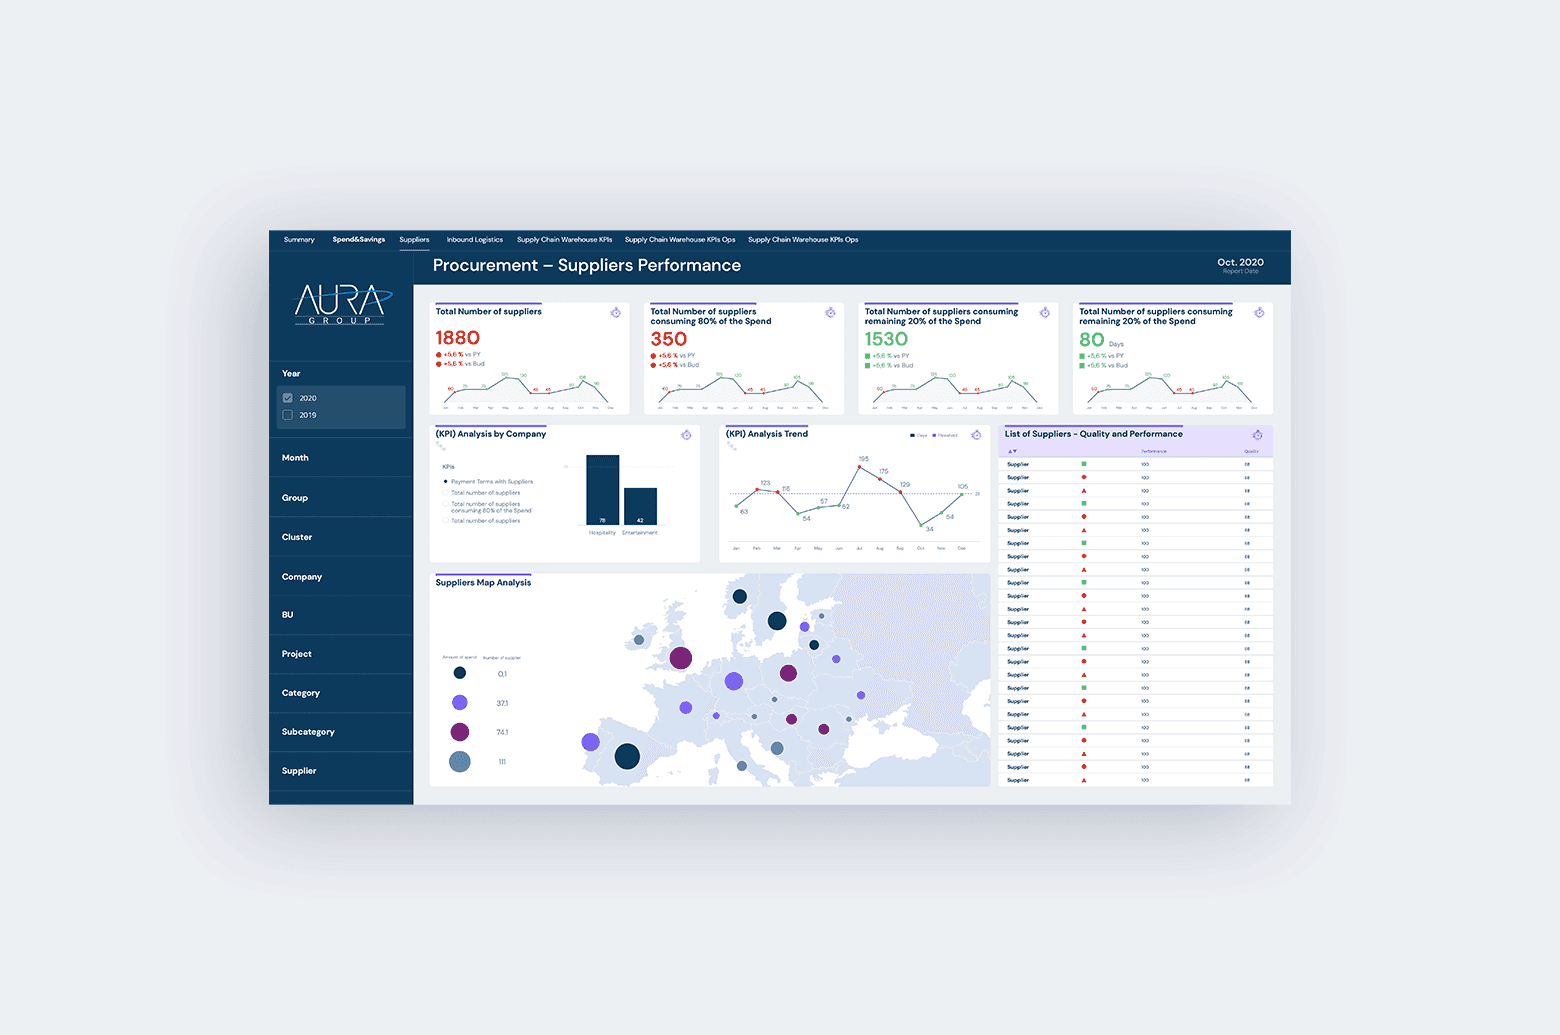The width and height of the screenshot is (1560, 1035).
Task: Click stopwatch icon in KPI Analysis Trend panel
Action: (x=976, y=435)
